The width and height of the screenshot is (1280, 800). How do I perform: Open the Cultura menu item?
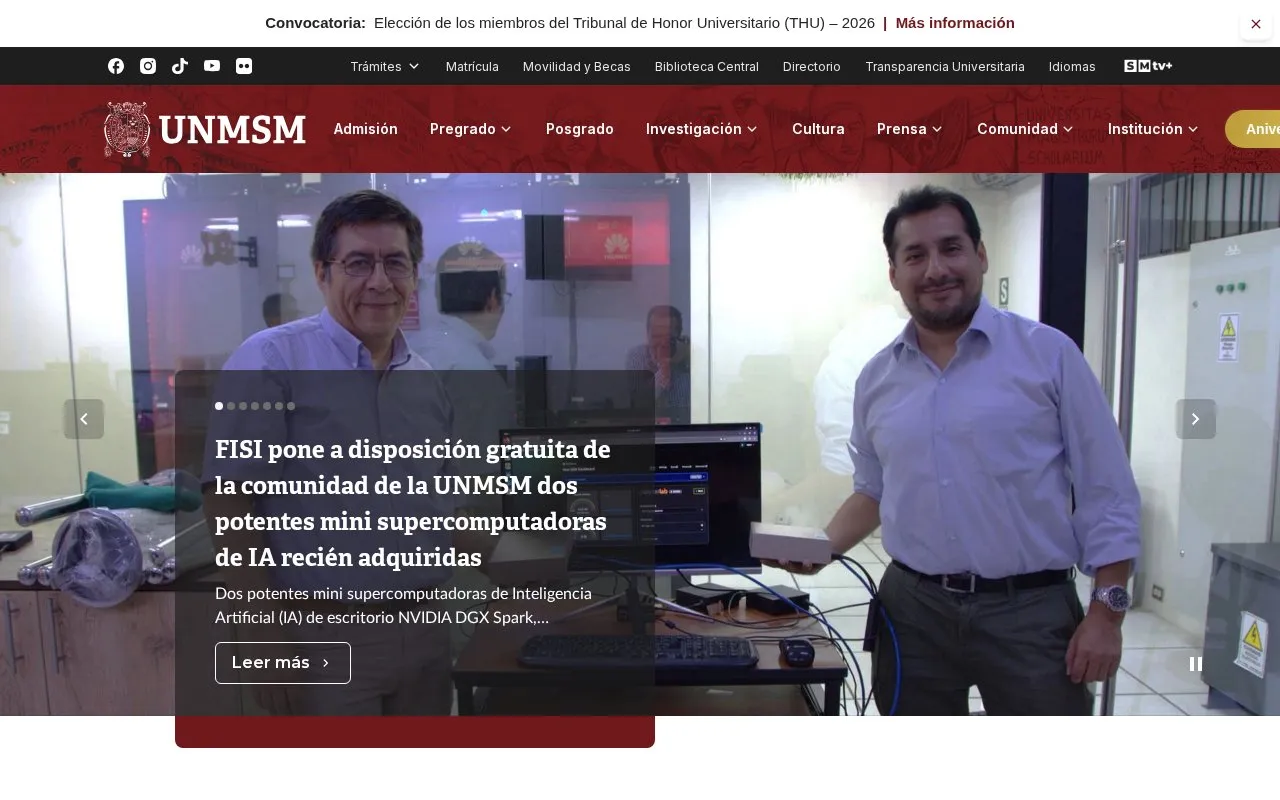click(x=818, y=129)
